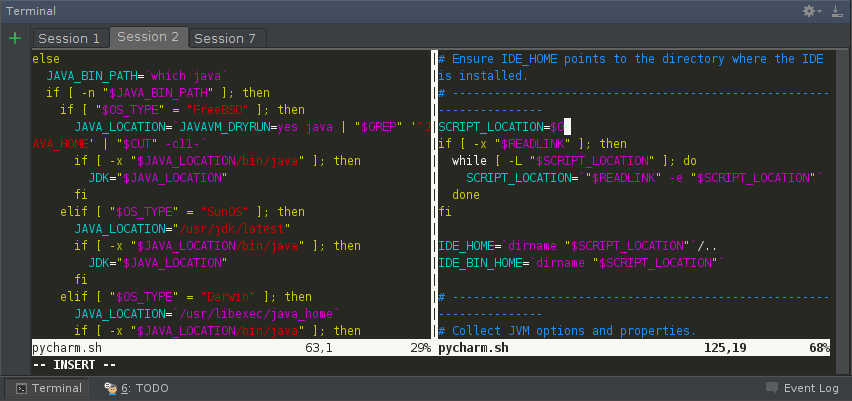
Task: Click the green plus new session icon
Action: (x=15, y=38)
